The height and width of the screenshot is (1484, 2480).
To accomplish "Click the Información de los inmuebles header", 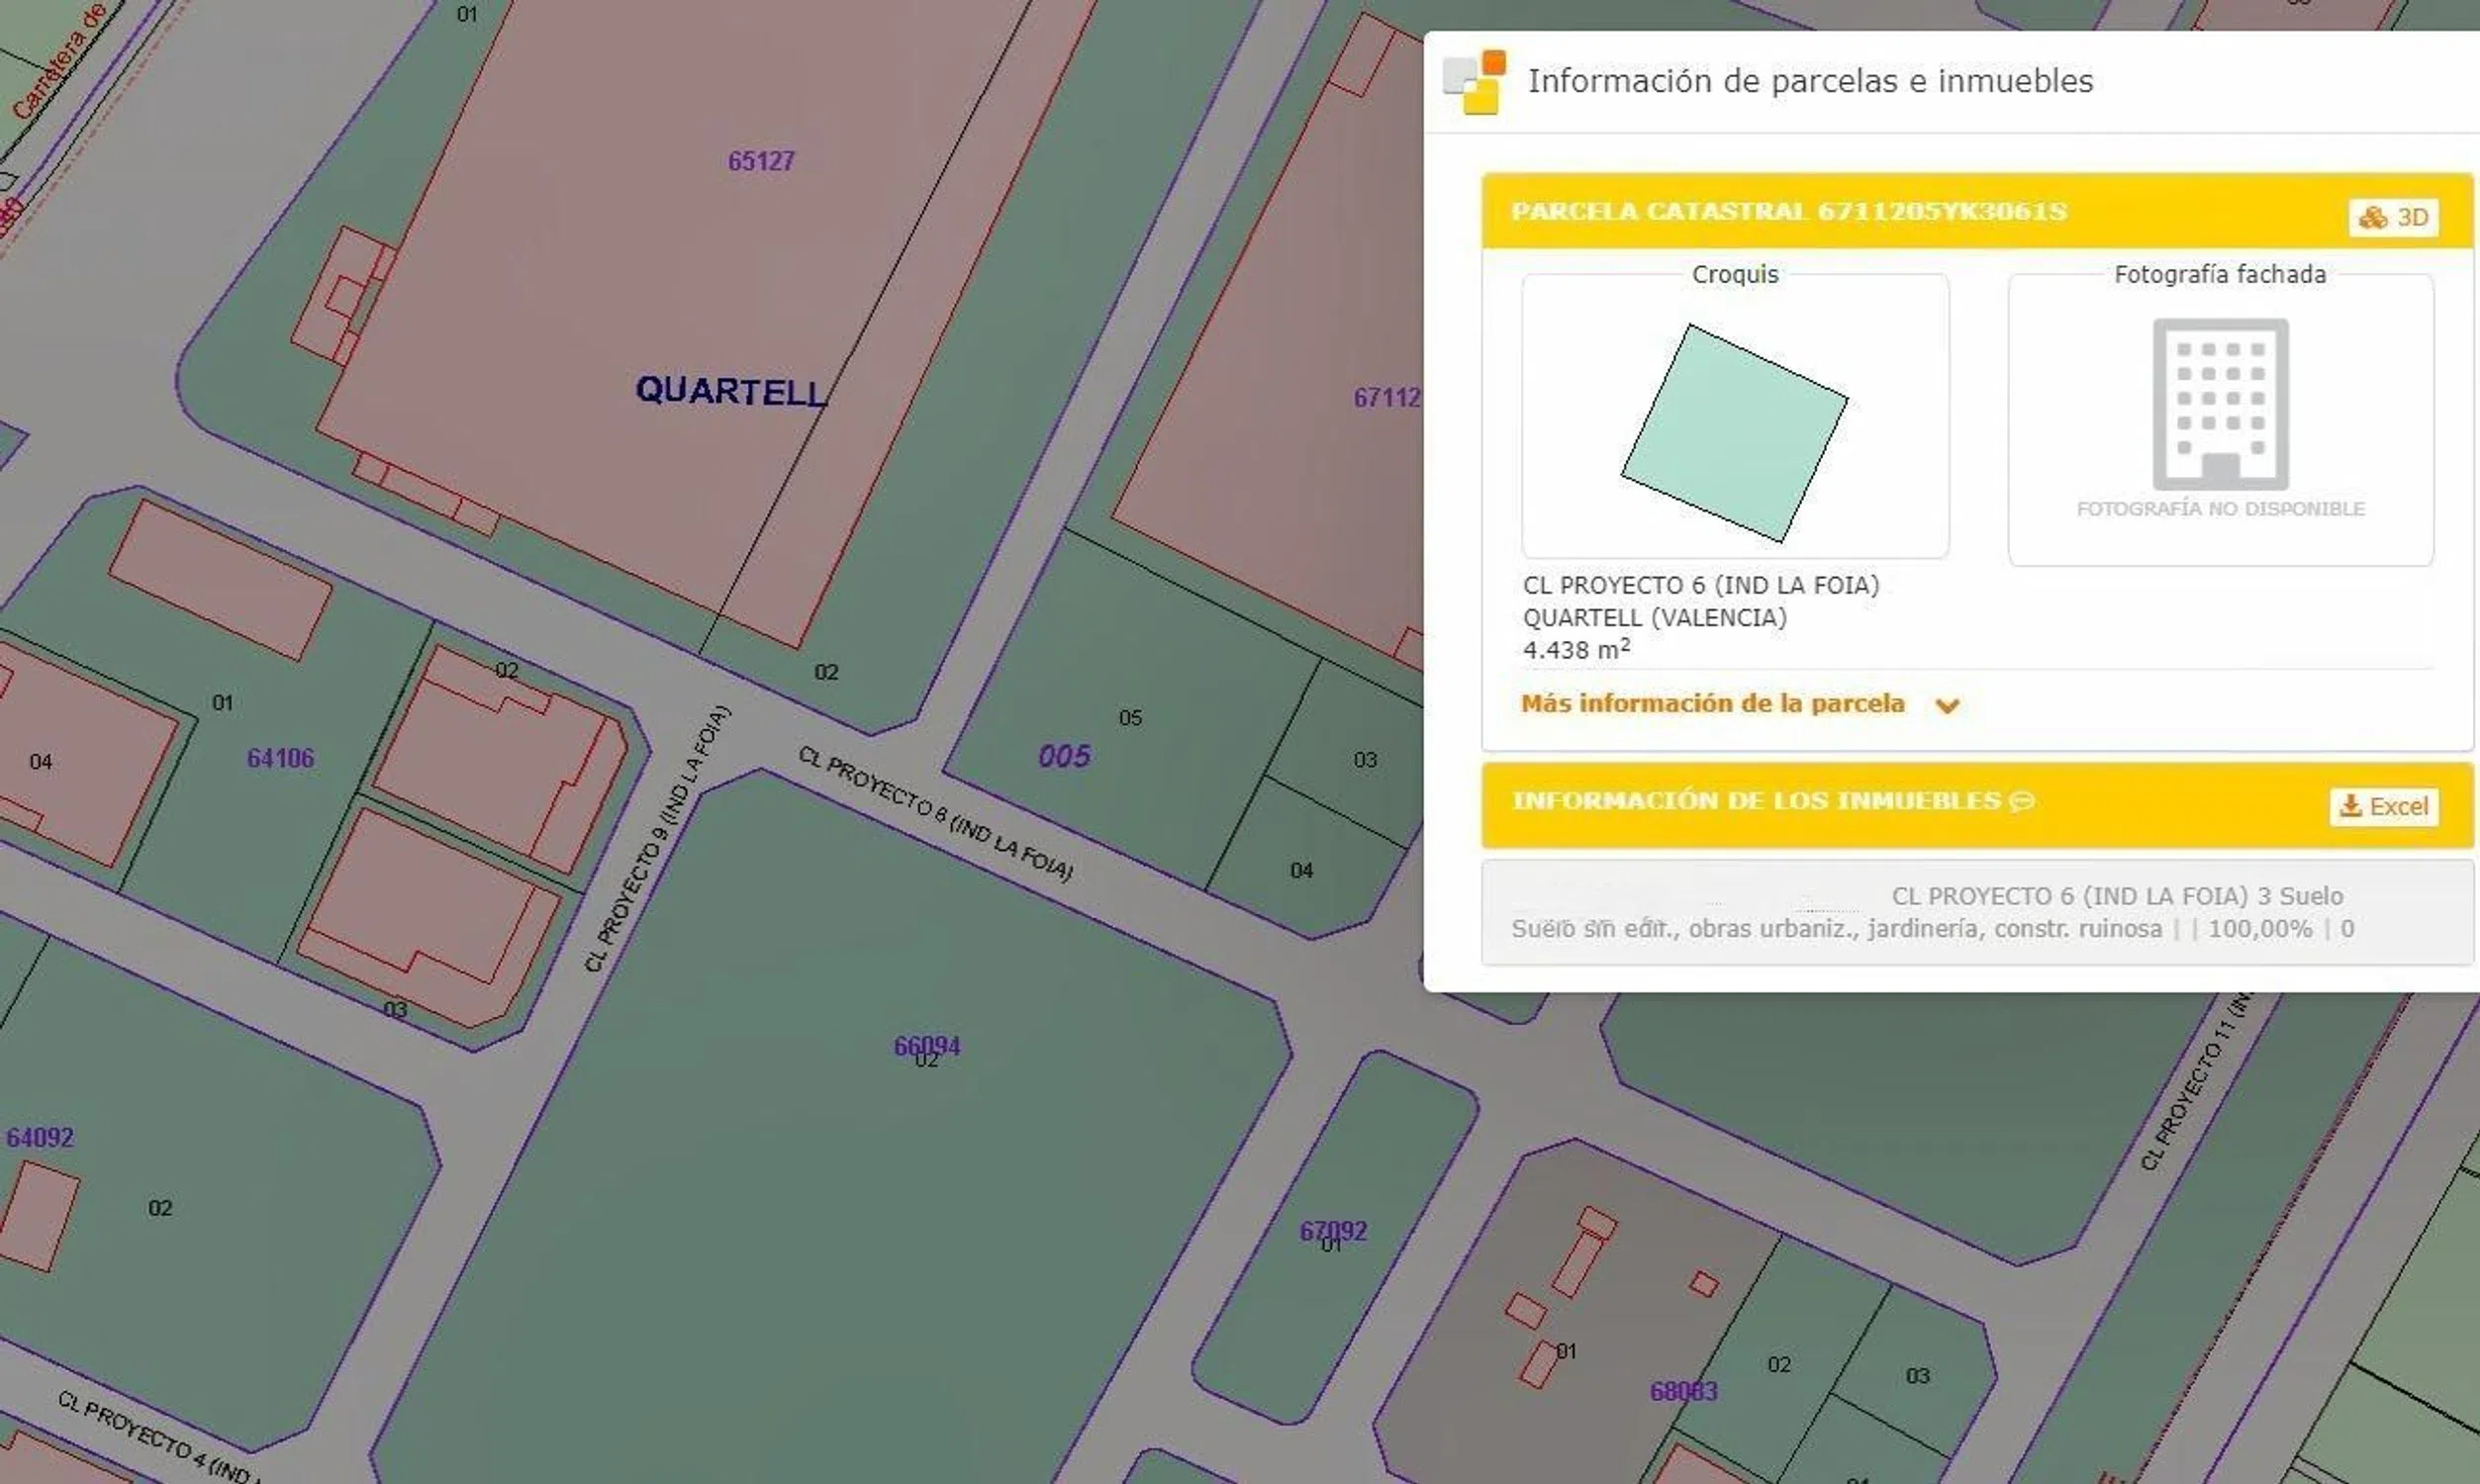I will click(x=1756, y=801).
